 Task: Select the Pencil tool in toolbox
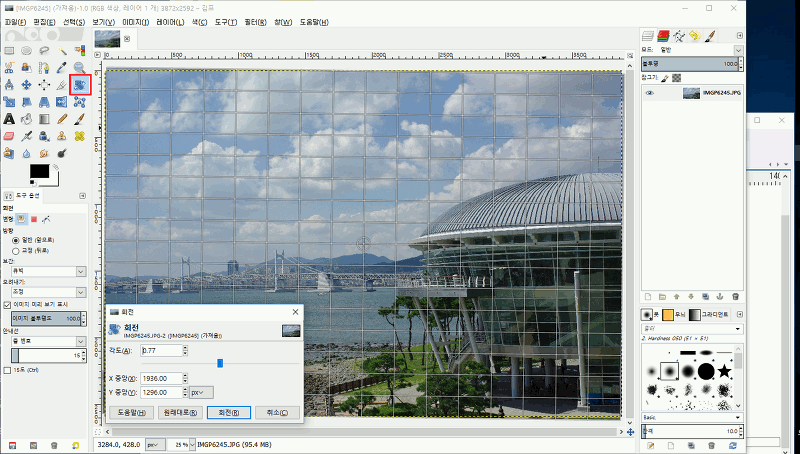pos(61,119)
